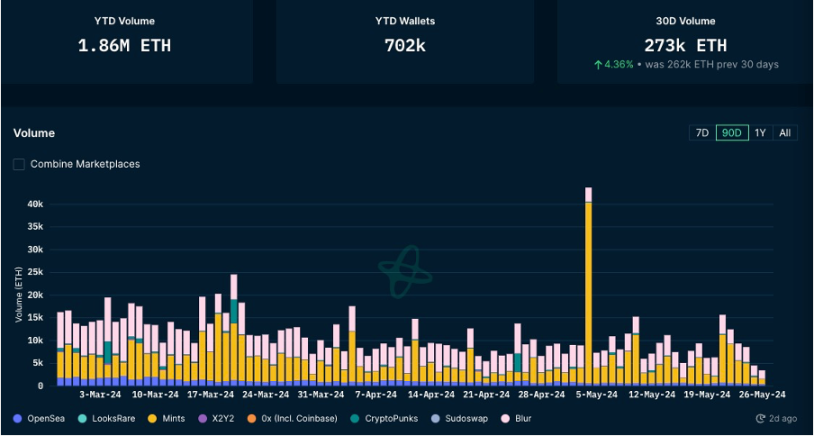Open the YTD Wallets 702k card

[404, 44]
